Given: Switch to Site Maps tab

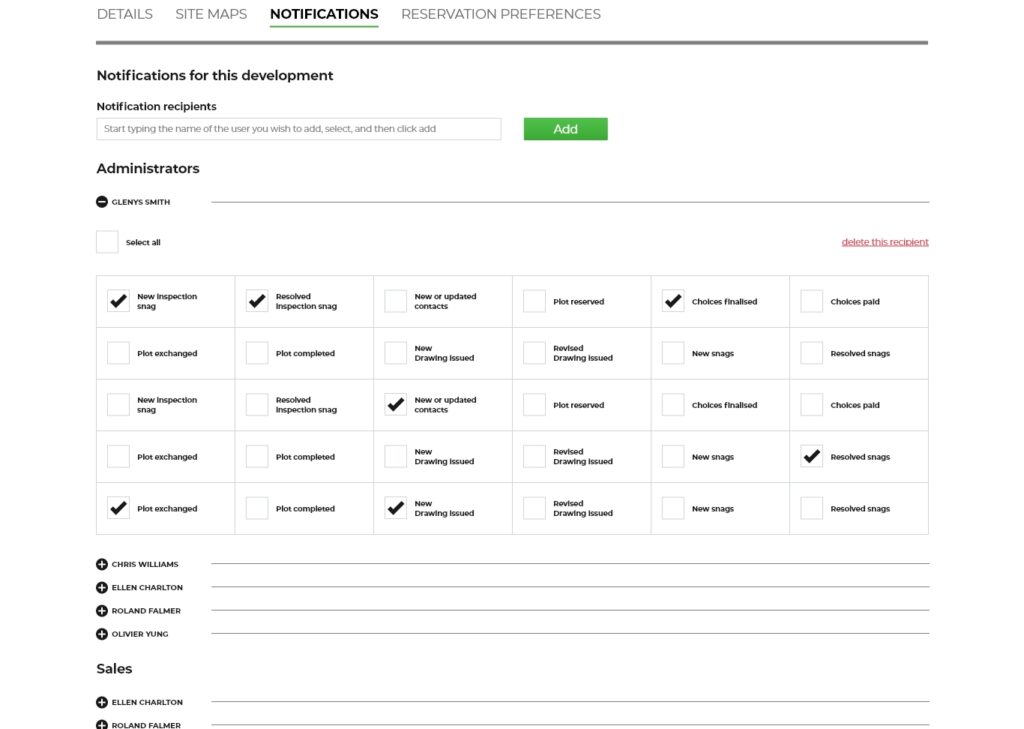Looking at the screenshot, I should (211, 14).
